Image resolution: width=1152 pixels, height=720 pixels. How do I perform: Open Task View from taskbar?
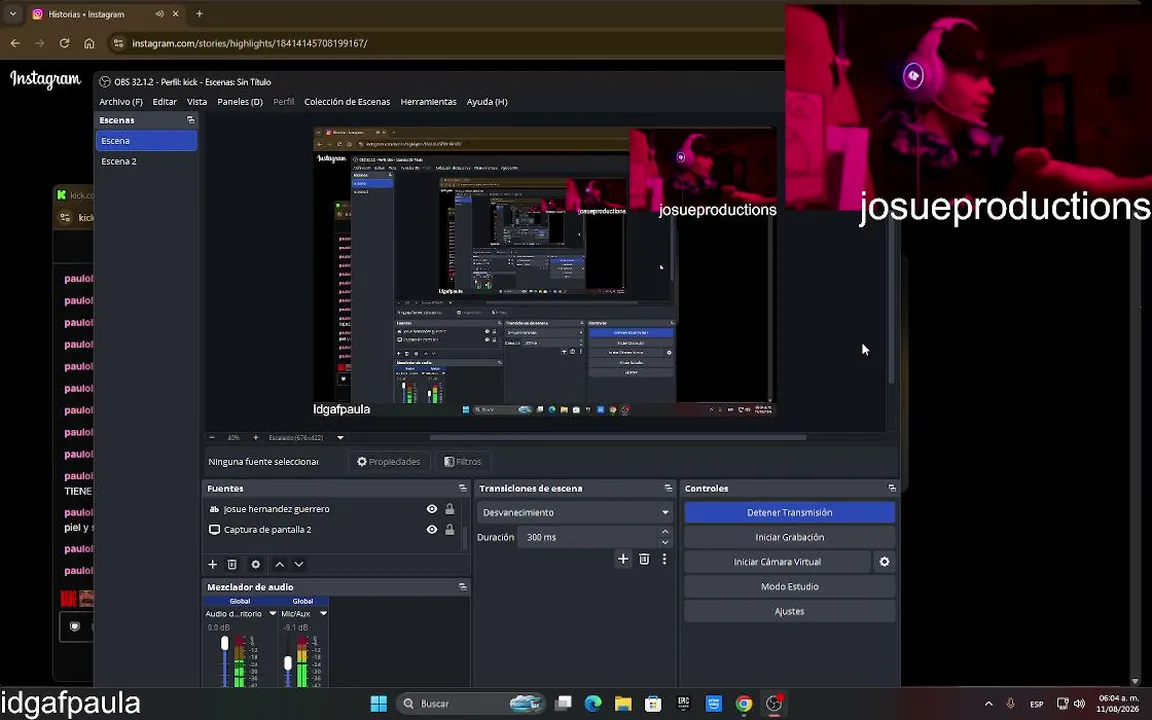pyautogui.click(x=564, y=703)
